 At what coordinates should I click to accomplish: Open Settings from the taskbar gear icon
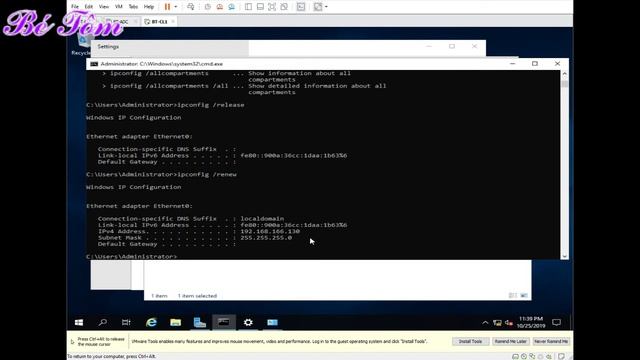coord(248,322)
